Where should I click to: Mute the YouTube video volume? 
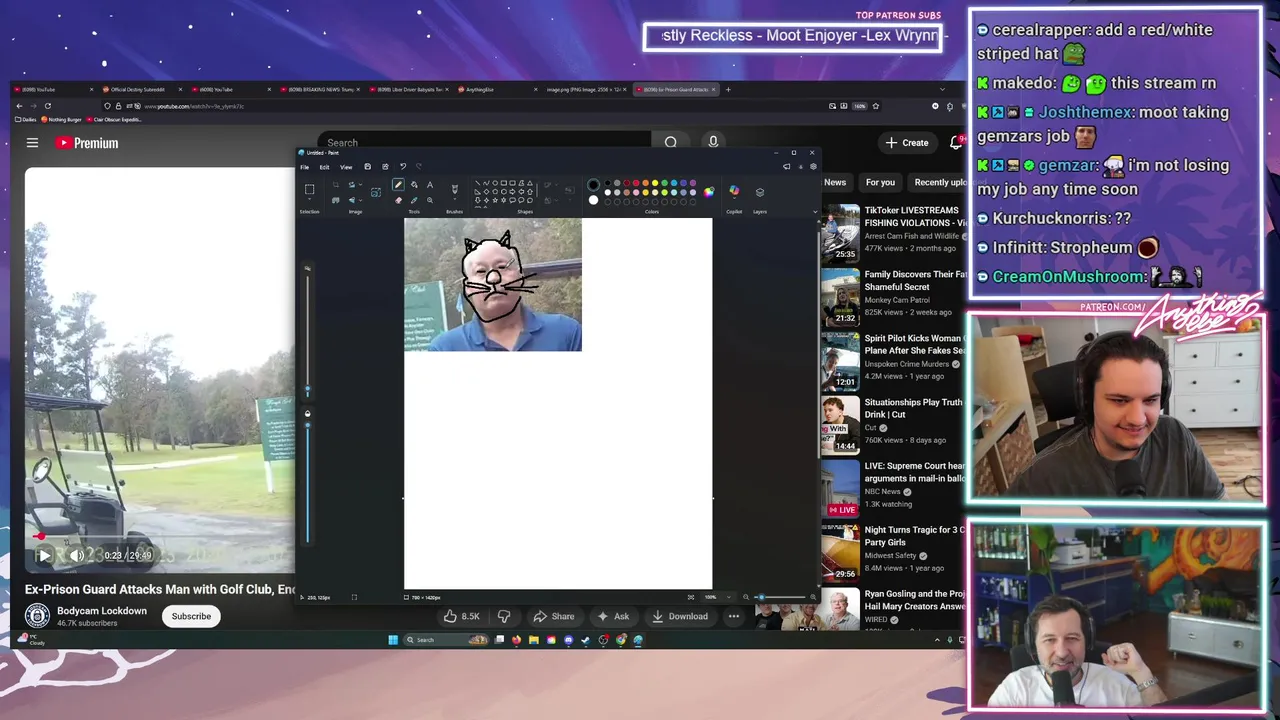click(77, 555)
